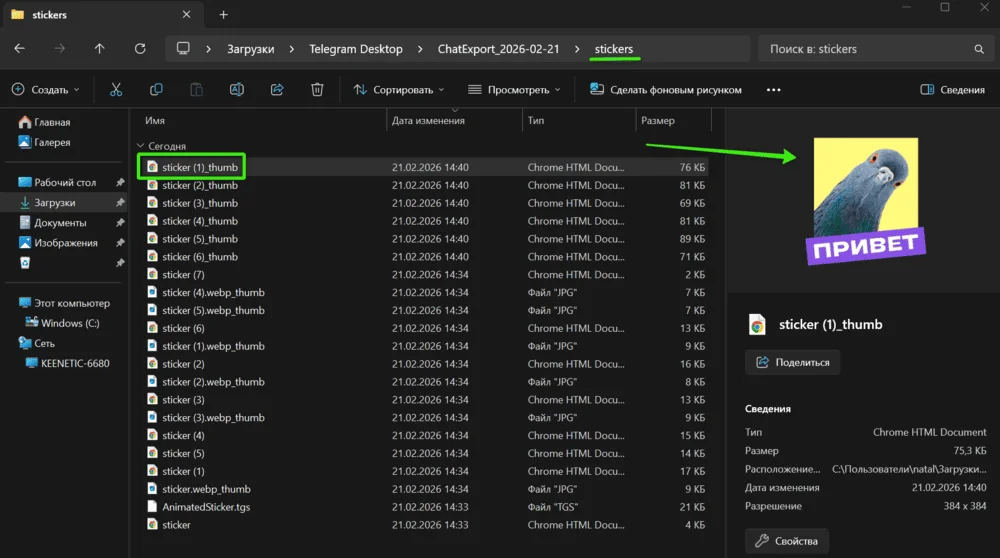This screenshot has height=558, width=1000.
Task: Click the Refresh icon in navigation bar
Action: coord(140,49)
